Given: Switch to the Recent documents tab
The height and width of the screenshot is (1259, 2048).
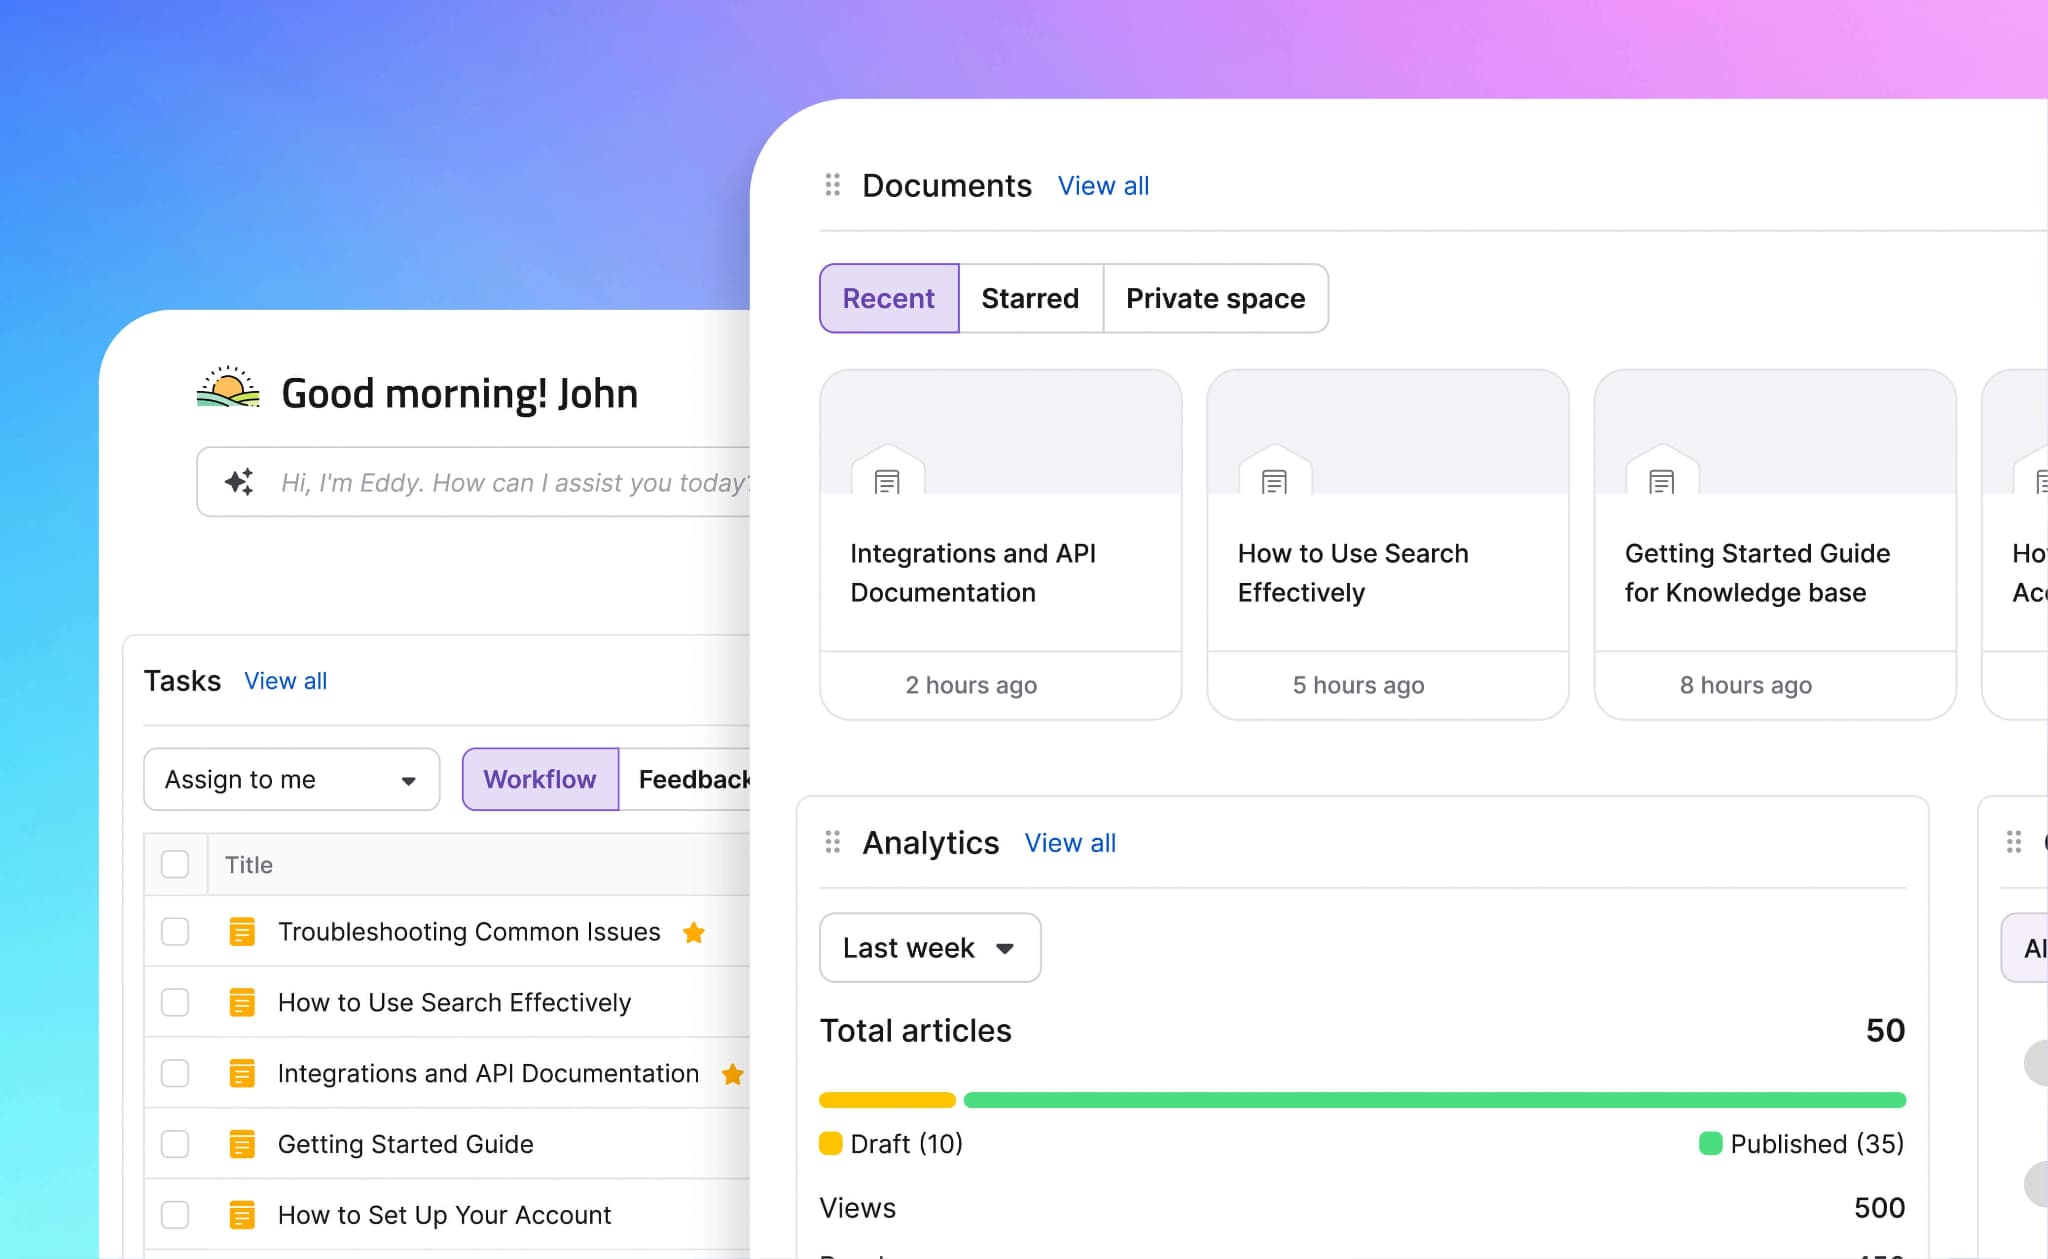Looking at the screenshot, I should pyautogui.click(x=889, y=298).
